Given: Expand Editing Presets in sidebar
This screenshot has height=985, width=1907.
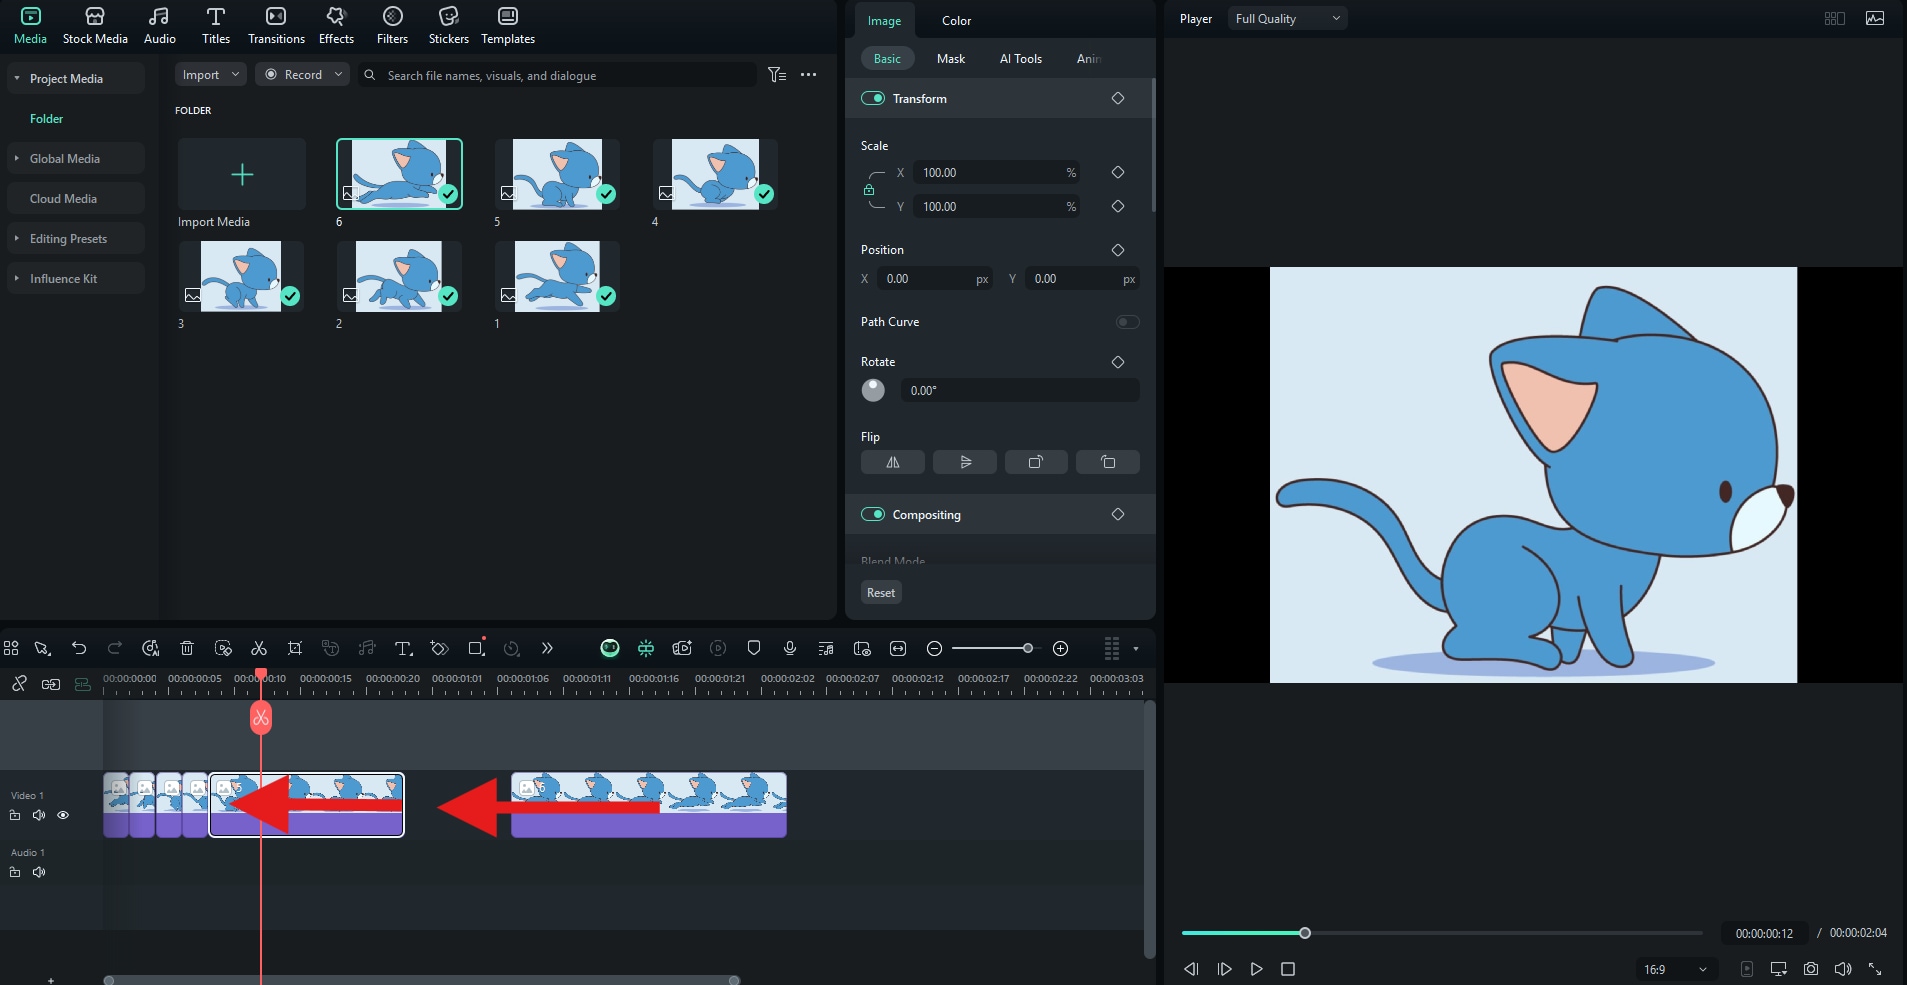Looking at the screenshot, I should 17,238.
